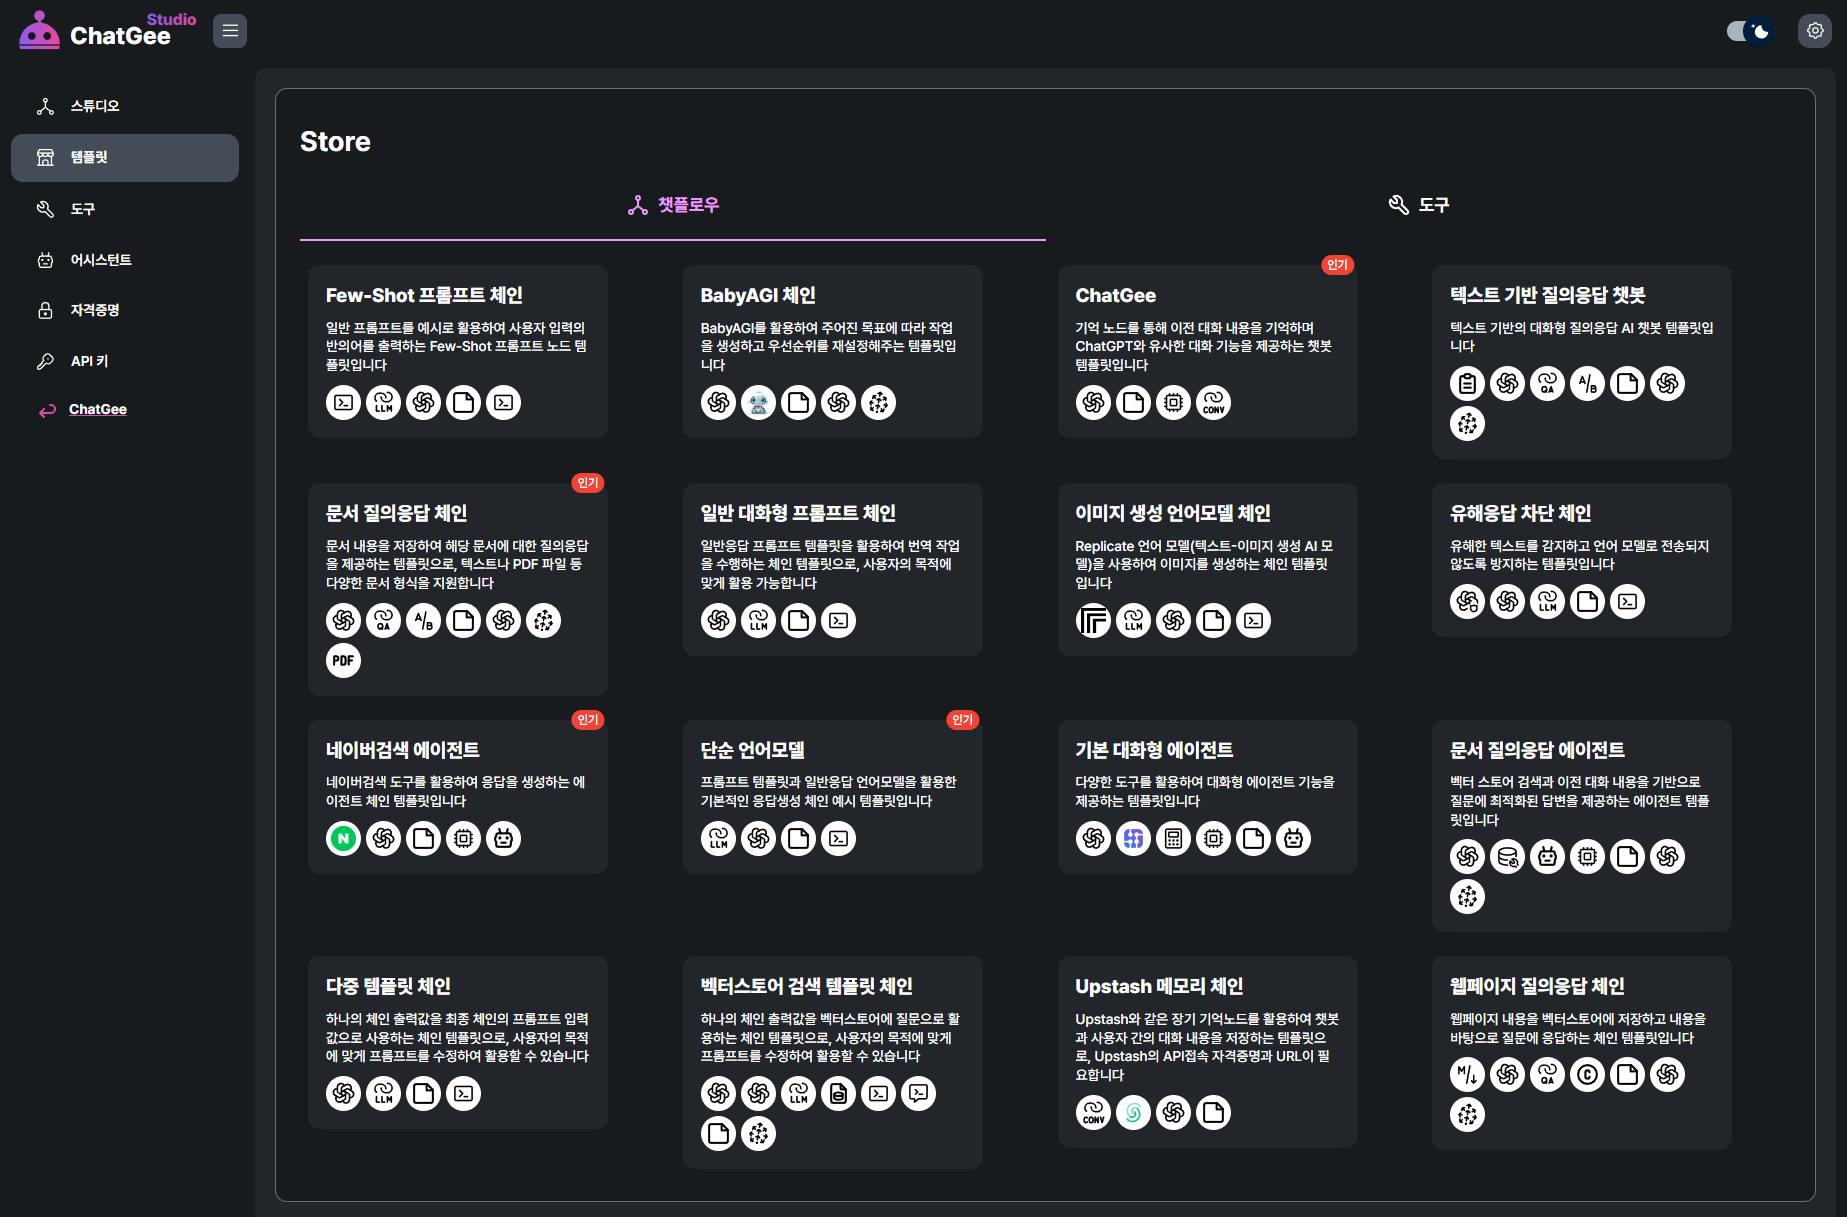
Task: Click the green Upstash icon in Upstash 메모리 체인
Action: tap(1133, 1112)
